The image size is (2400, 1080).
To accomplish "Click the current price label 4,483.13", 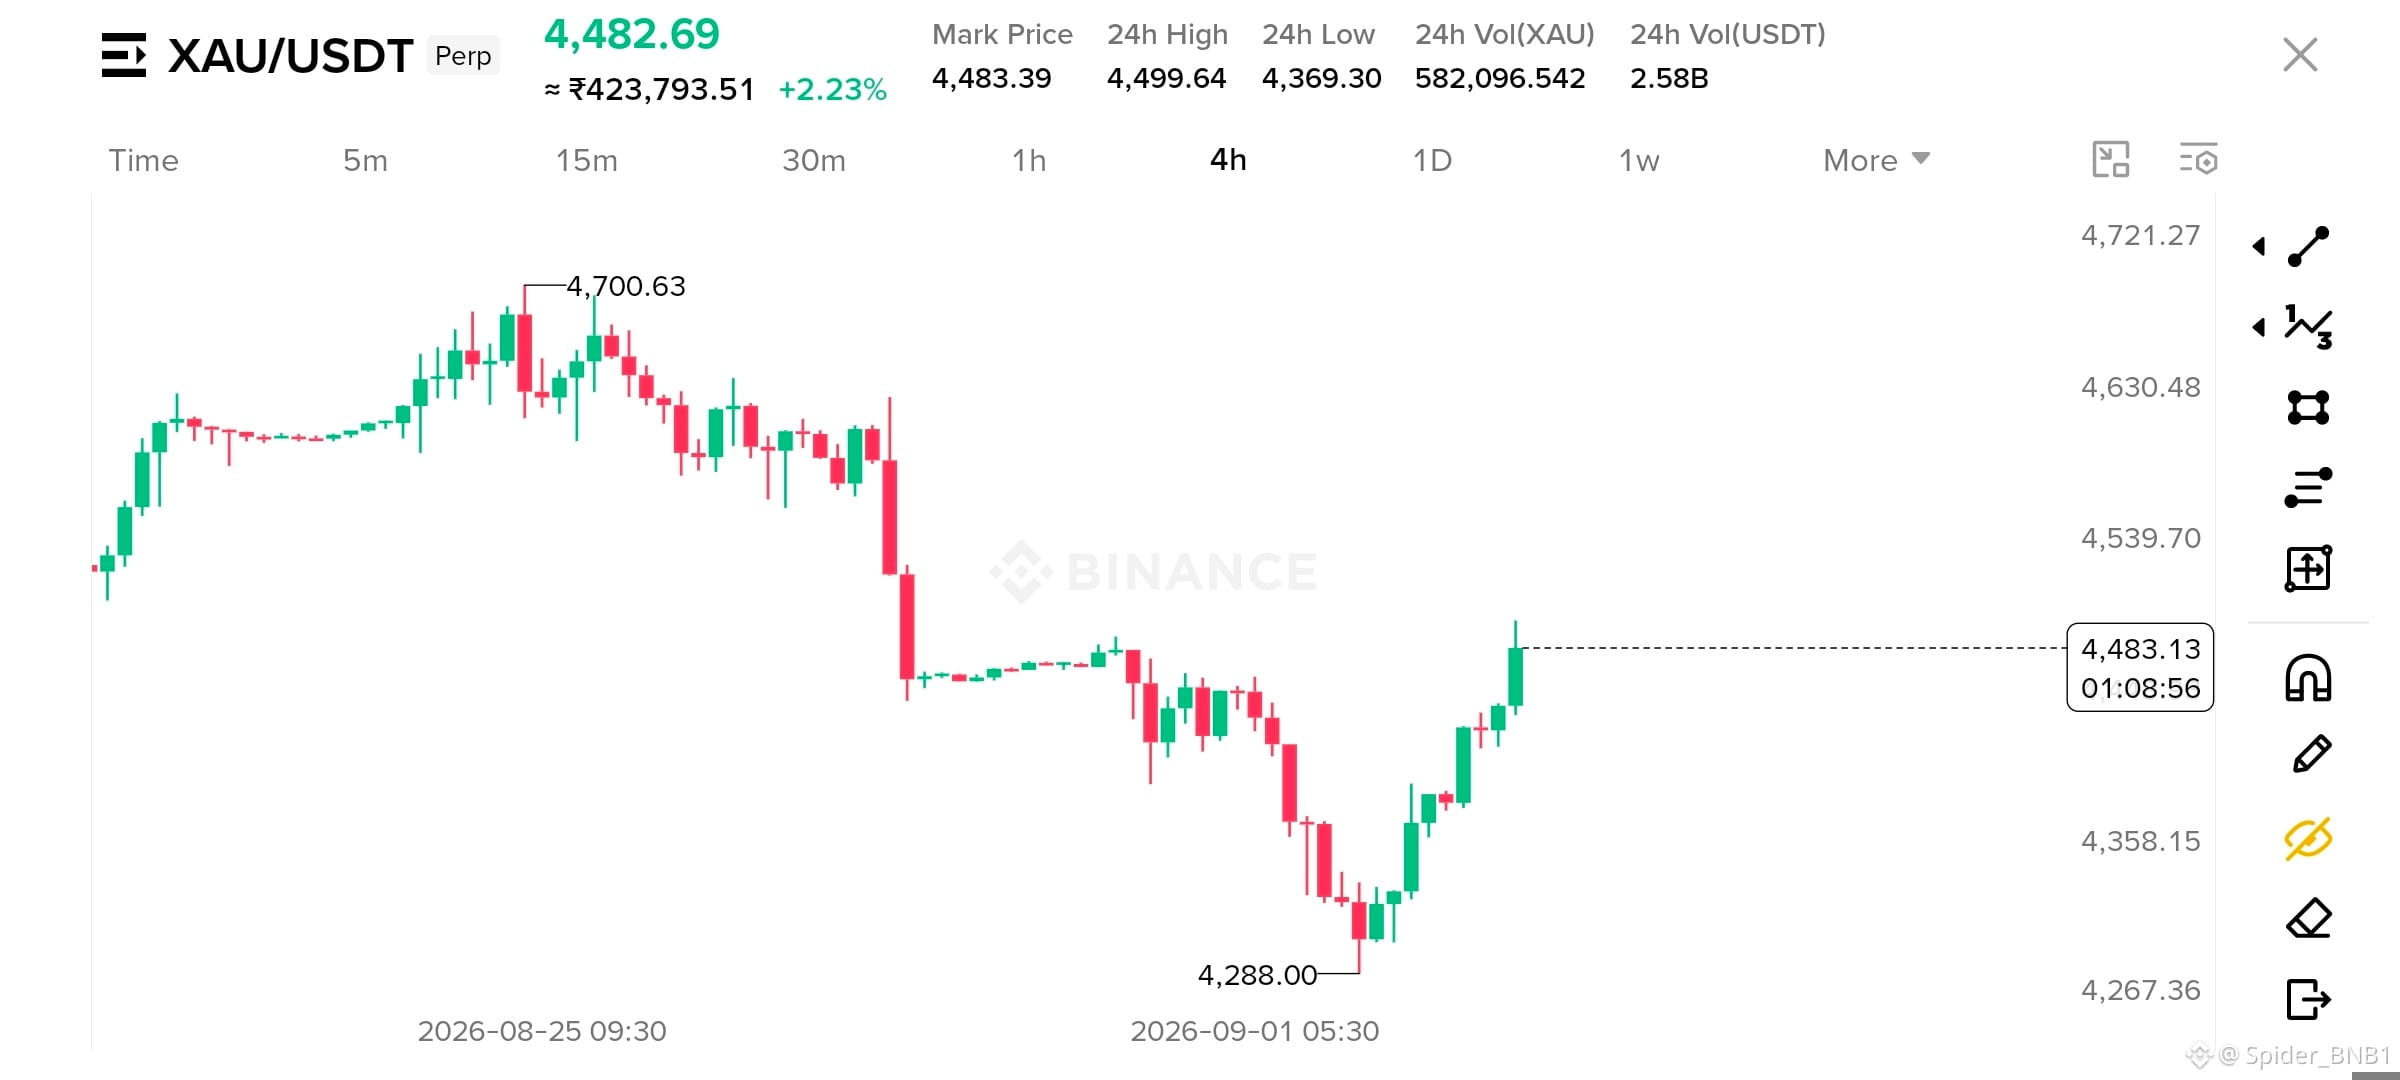I will tap(2140, 649).
